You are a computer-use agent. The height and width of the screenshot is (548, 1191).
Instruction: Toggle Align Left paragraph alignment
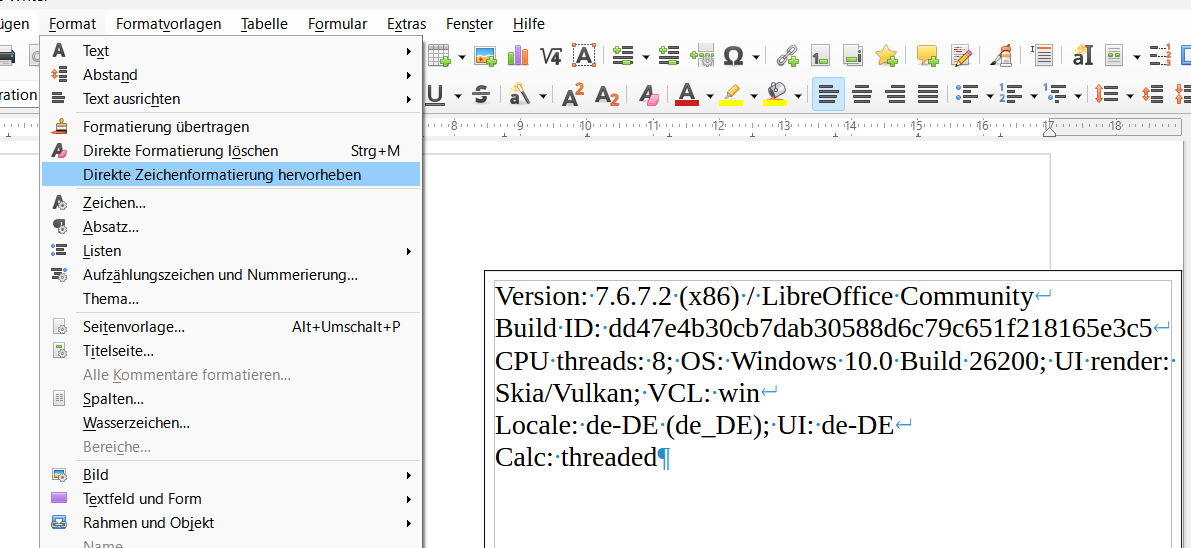click(828, 95)
